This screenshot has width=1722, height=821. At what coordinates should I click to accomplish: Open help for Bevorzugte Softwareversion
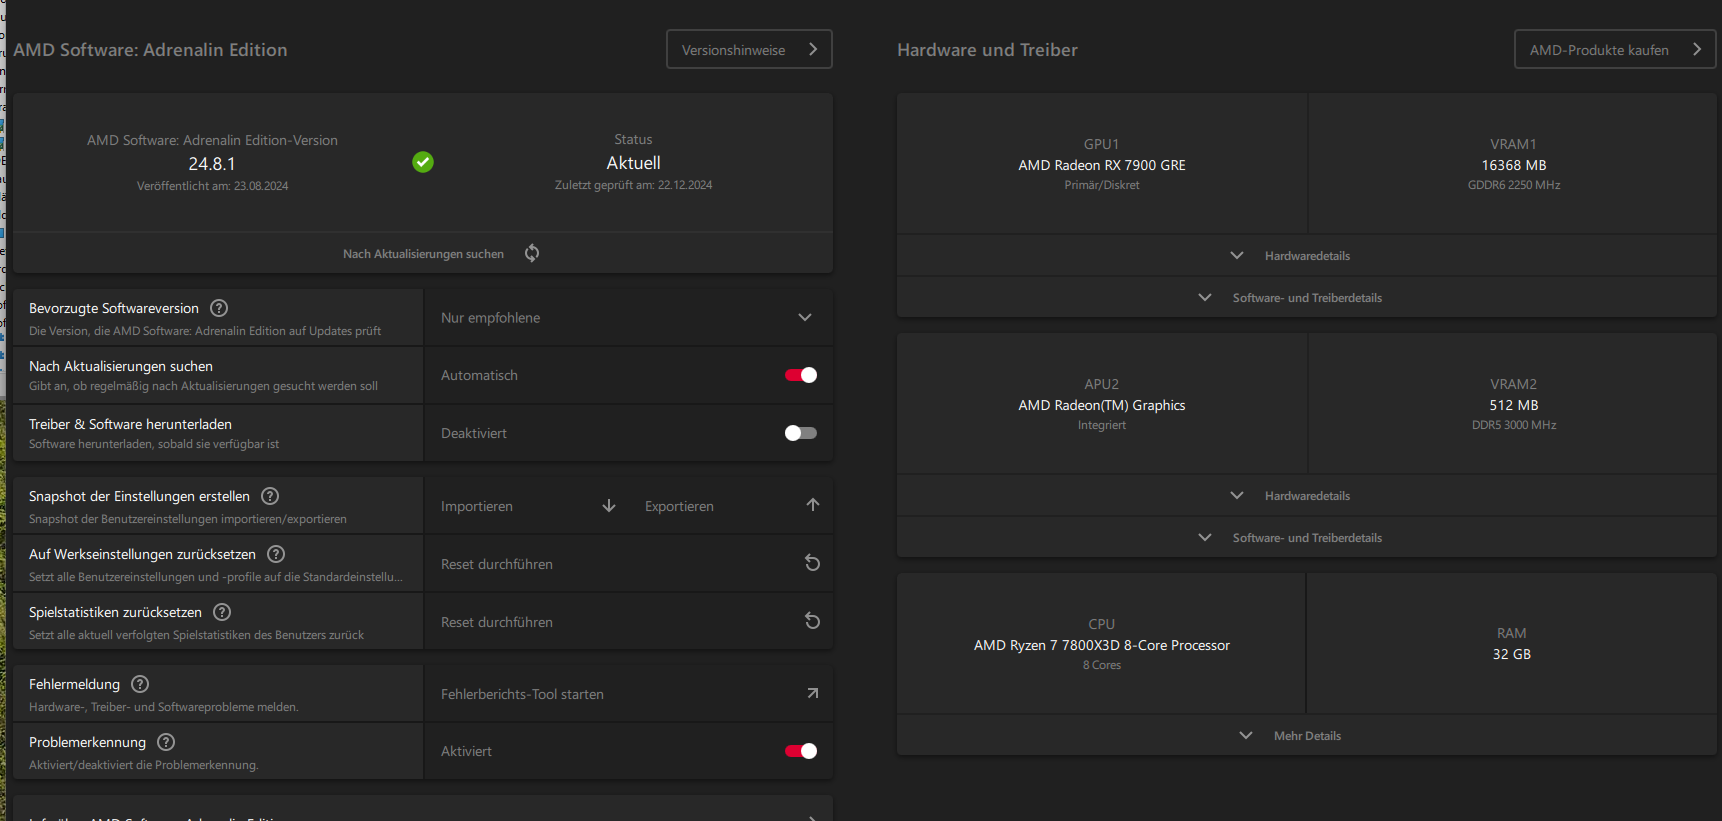click(x=219, y=308)
